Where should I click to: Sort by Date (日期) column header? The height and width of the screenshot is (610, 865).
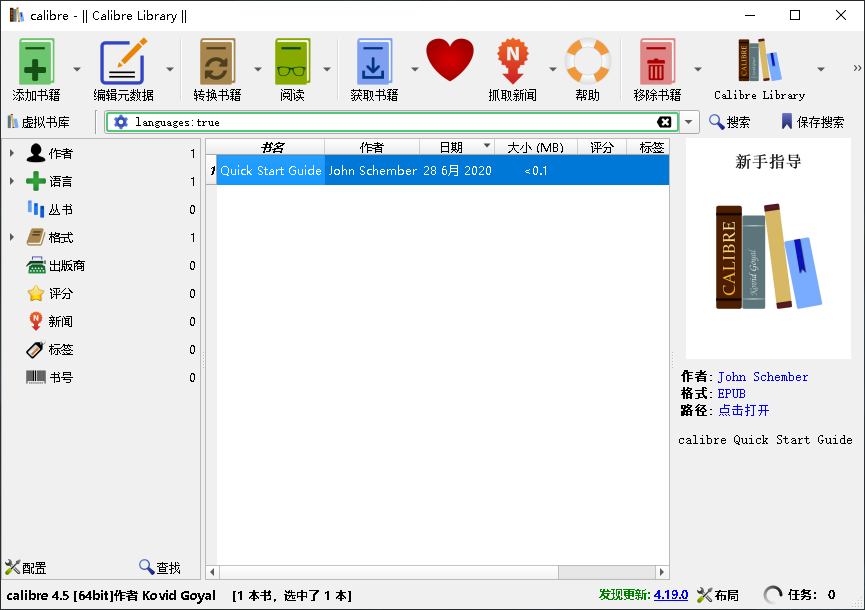[x=457, y=147]
